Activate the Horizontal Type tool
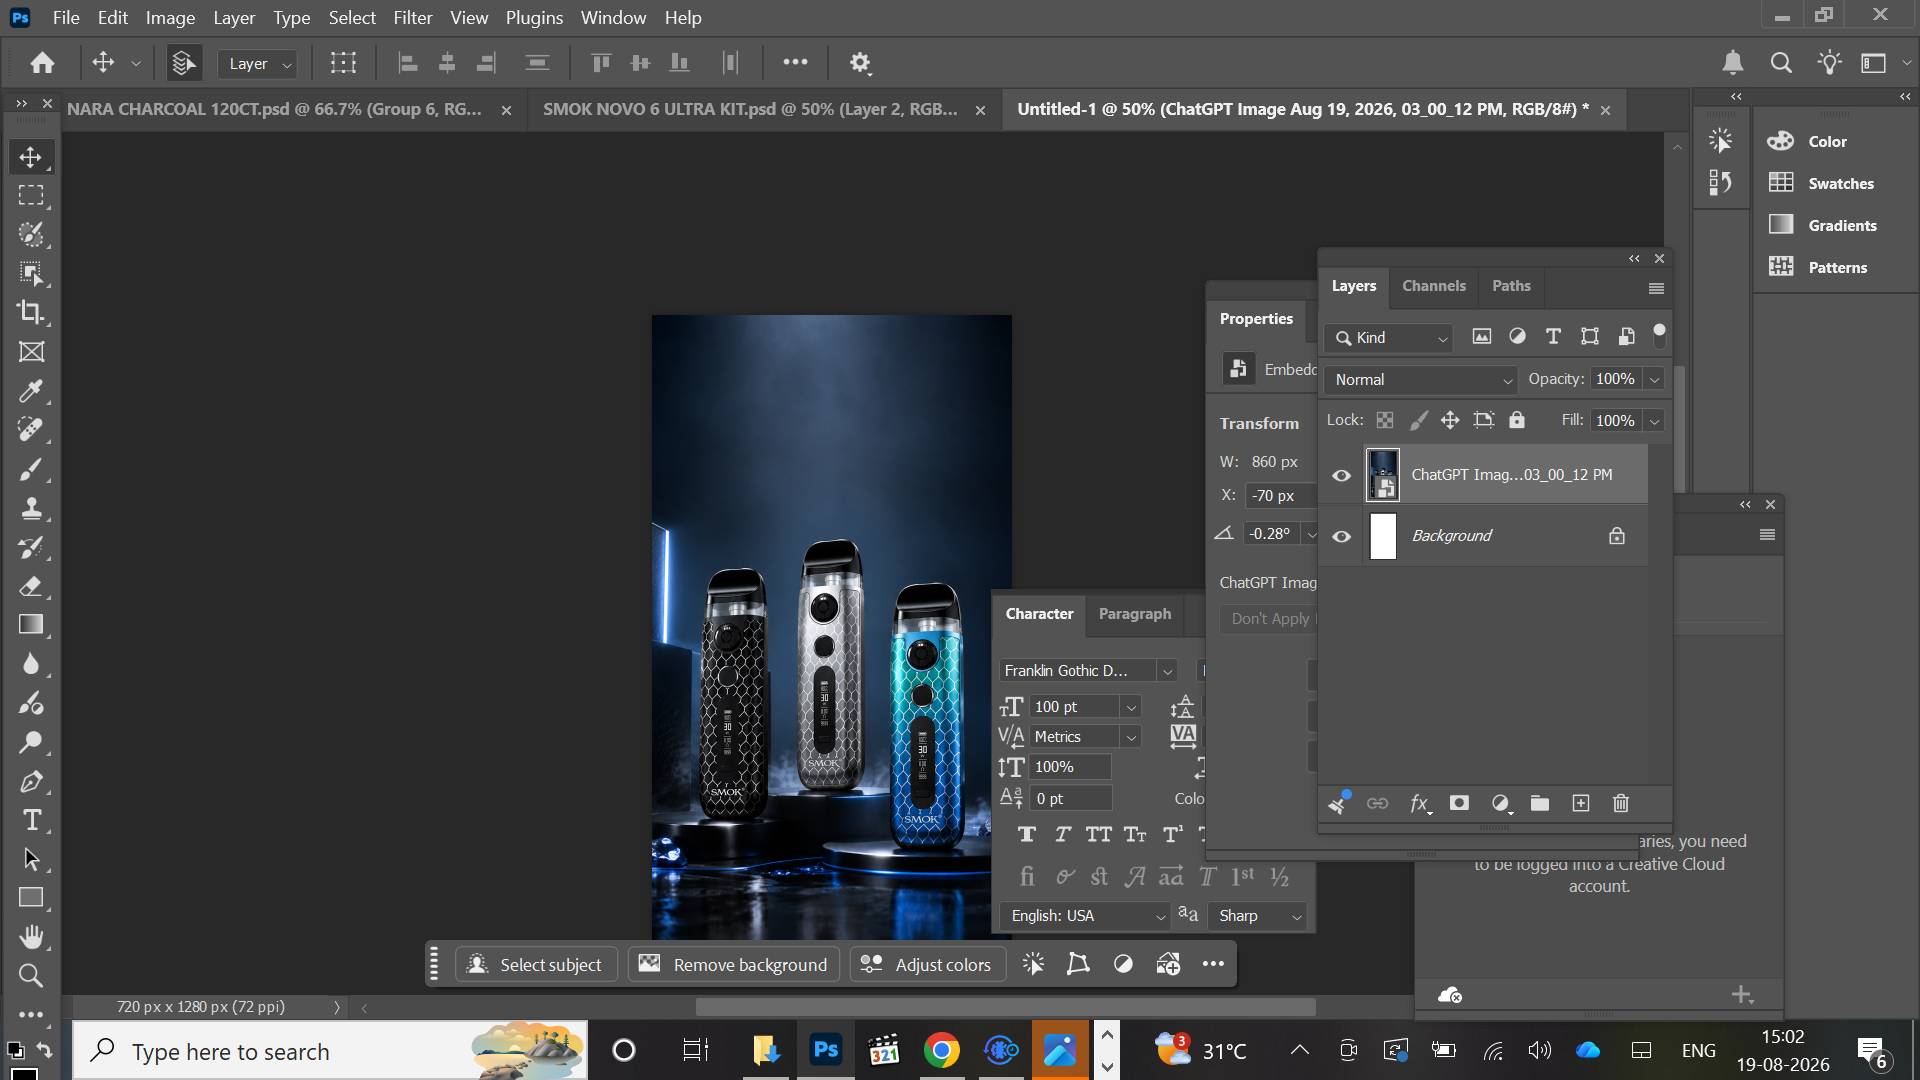1920x1080 pixels. pos(31,820)
